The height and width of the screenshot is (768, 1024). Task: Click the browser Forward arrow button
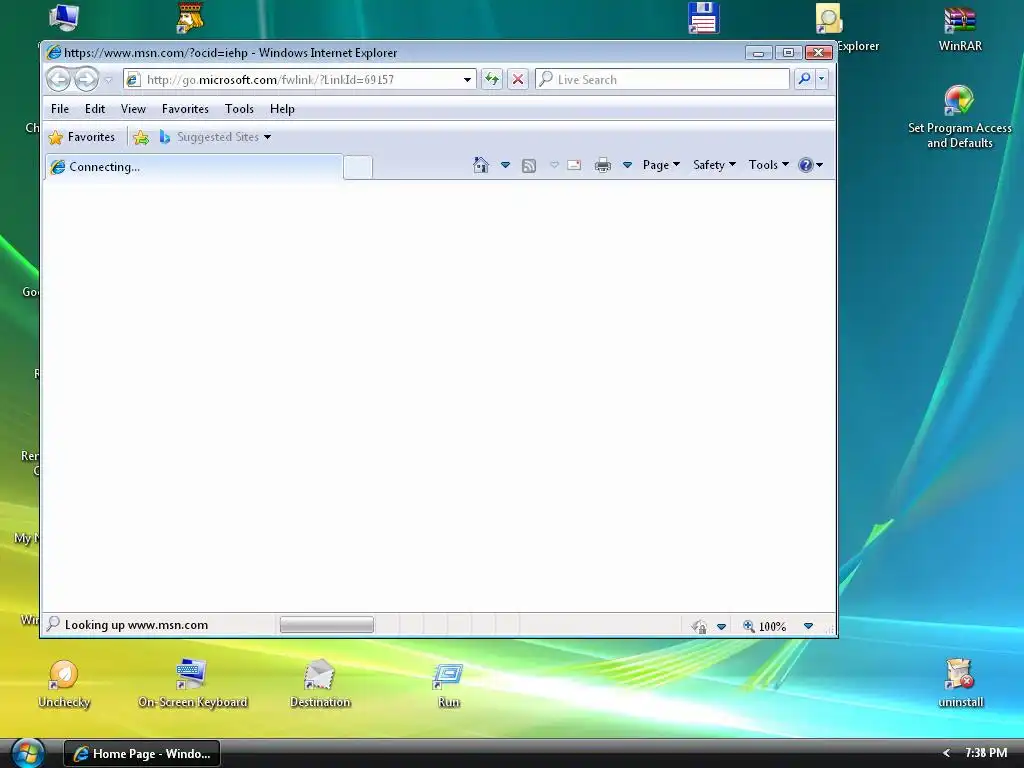point(86,80)
